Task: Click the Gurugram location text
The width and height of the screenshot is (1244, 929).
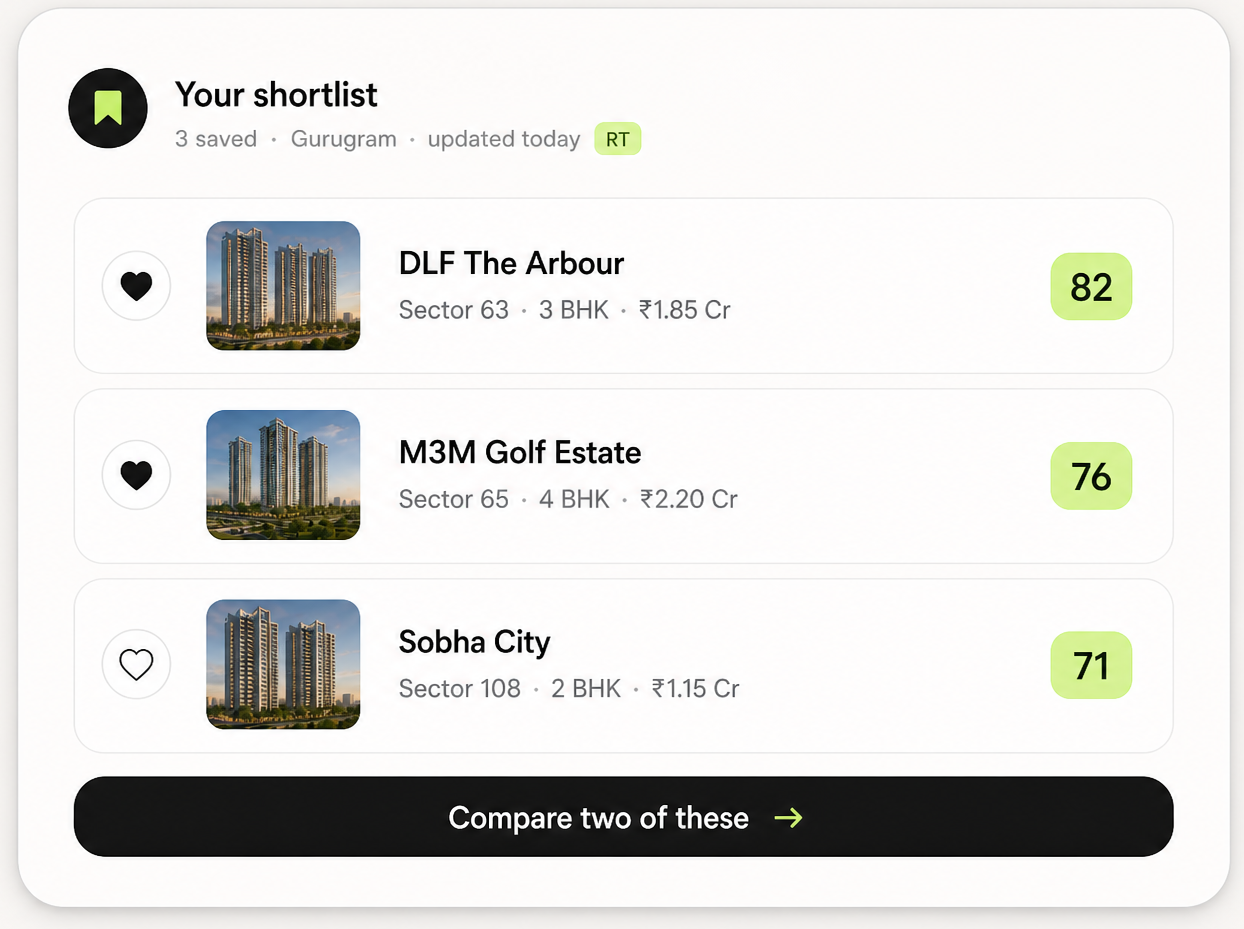Action: 343,139
